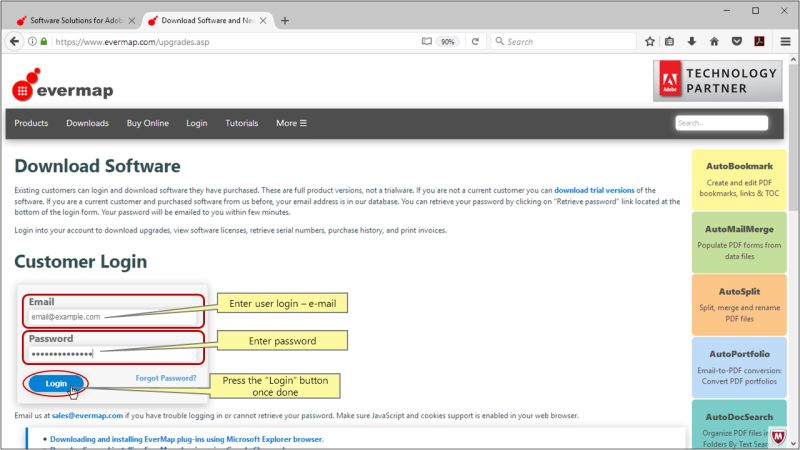Open Pocket icon in toolbar

pyautogui.click(x=736, y=41)
